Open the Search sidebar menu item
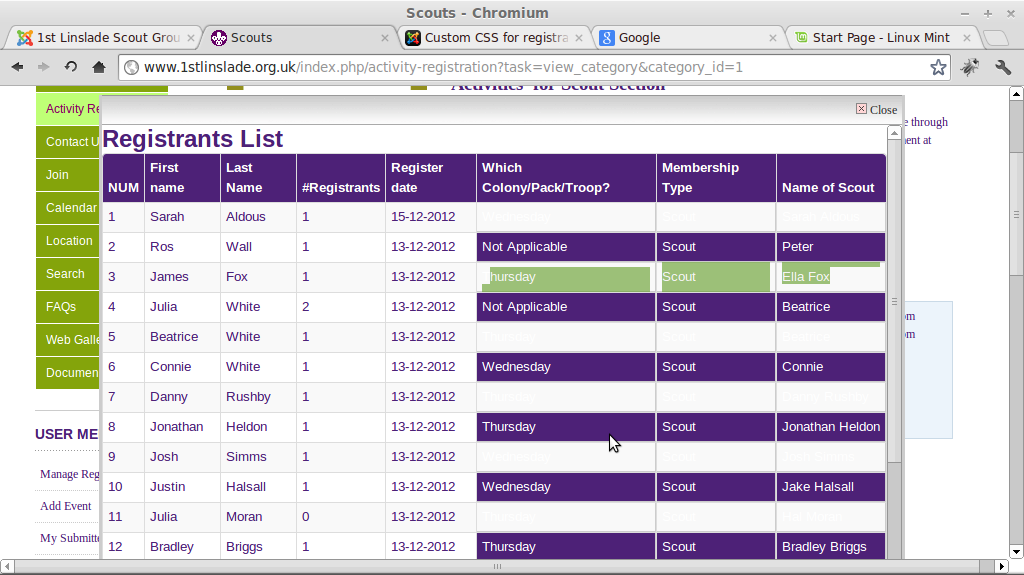This screenshot has width=1024, height=575. pos(68,274)
